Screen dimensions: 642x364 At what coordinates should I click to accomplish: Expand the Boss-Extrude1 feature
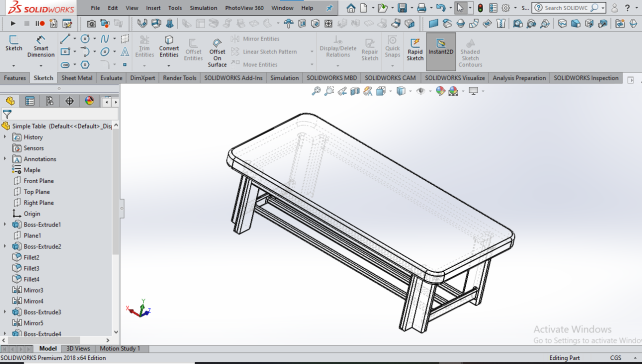tap(5, 224)
